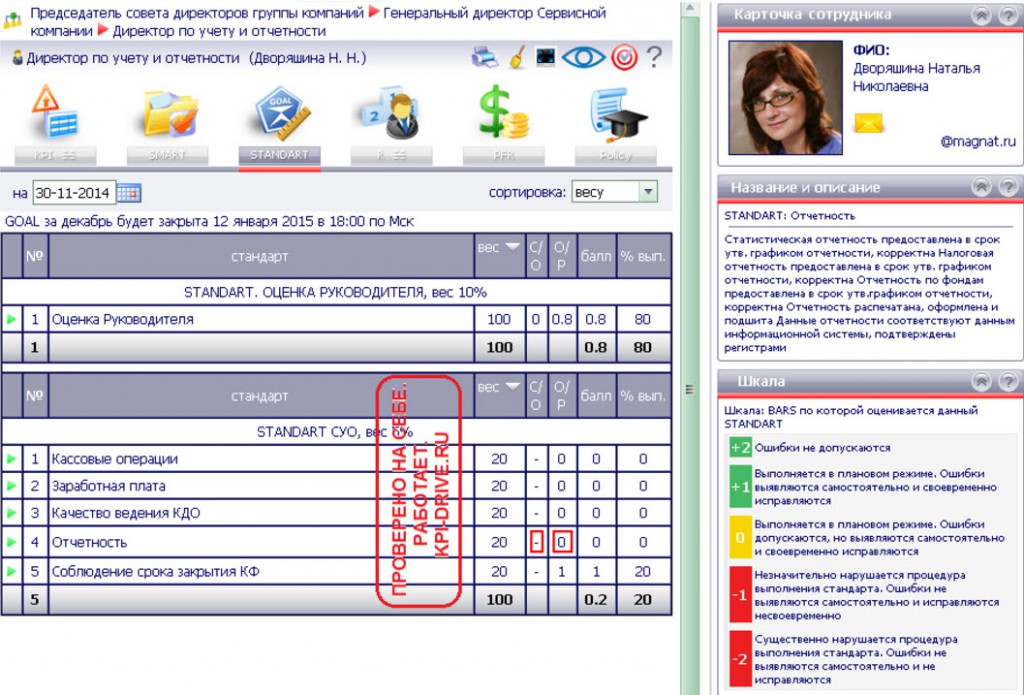Open help for Название и описание panel
Screen dimensions: 1024x695
tap(1008, 187)
